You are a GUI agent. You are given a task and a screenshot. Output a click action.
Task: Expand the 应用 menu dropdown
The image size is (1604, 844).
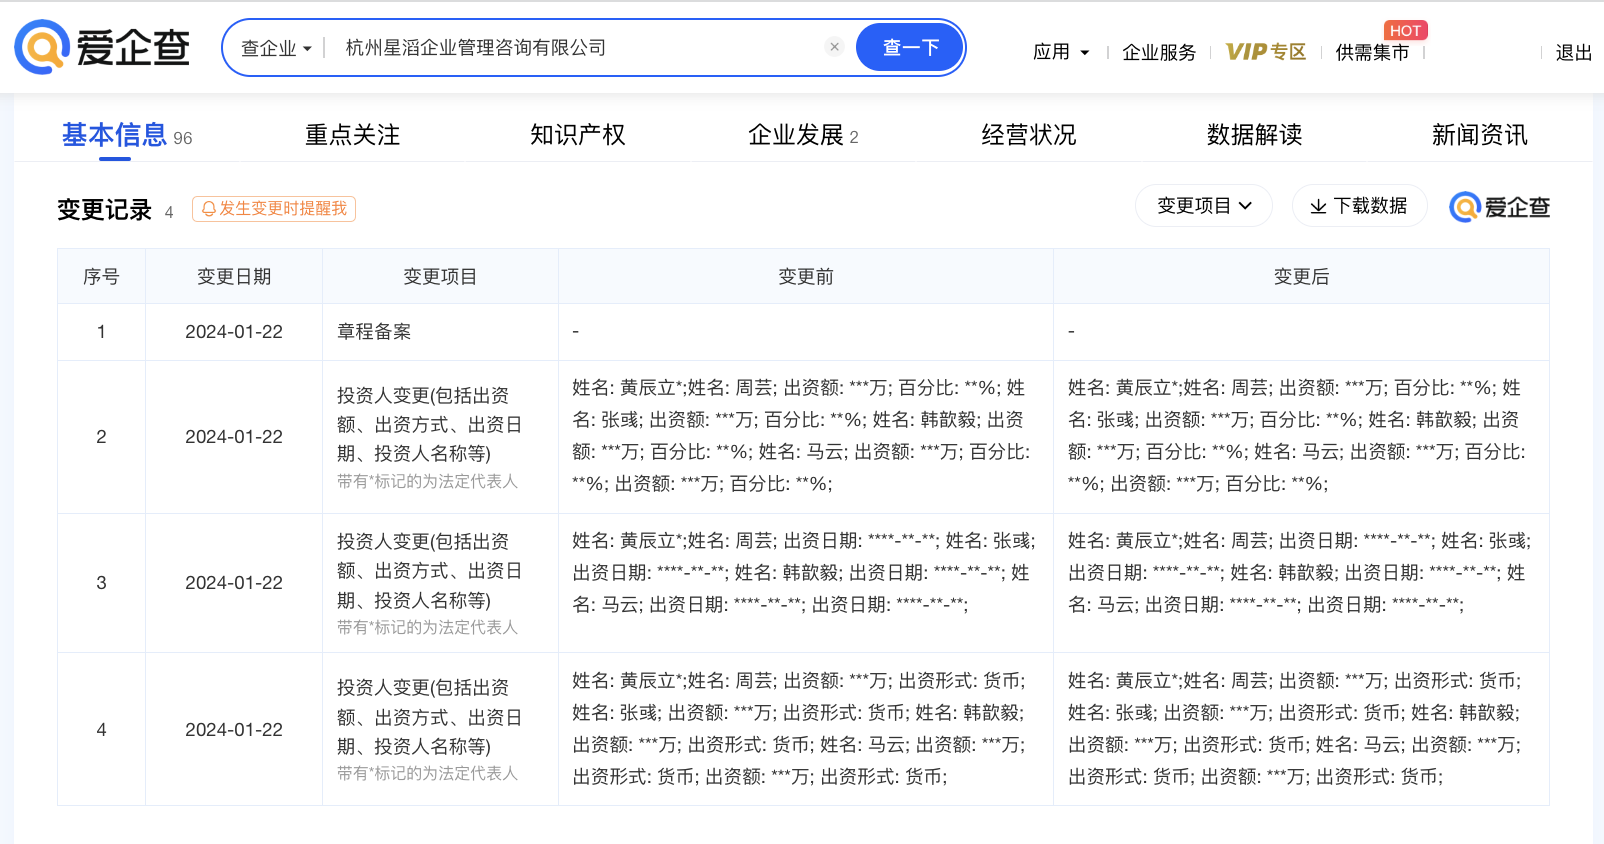pyautogui.click(x=1061, y=52)
